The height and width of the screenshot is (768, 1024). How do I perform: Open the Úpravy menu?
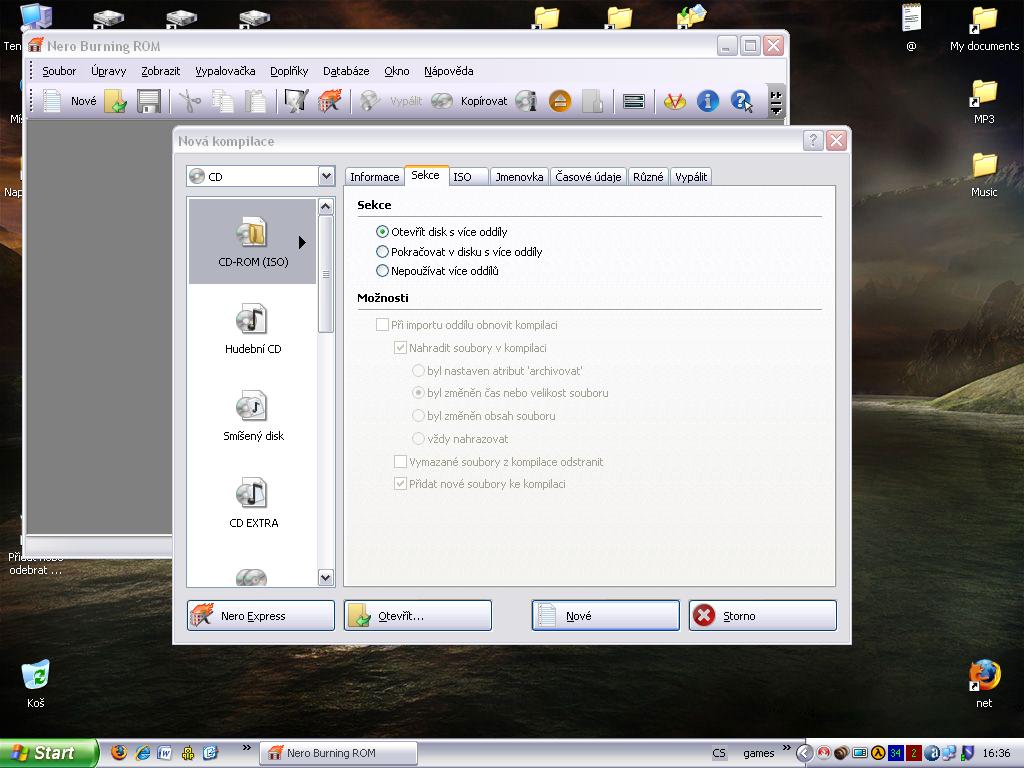click(108, 71)
